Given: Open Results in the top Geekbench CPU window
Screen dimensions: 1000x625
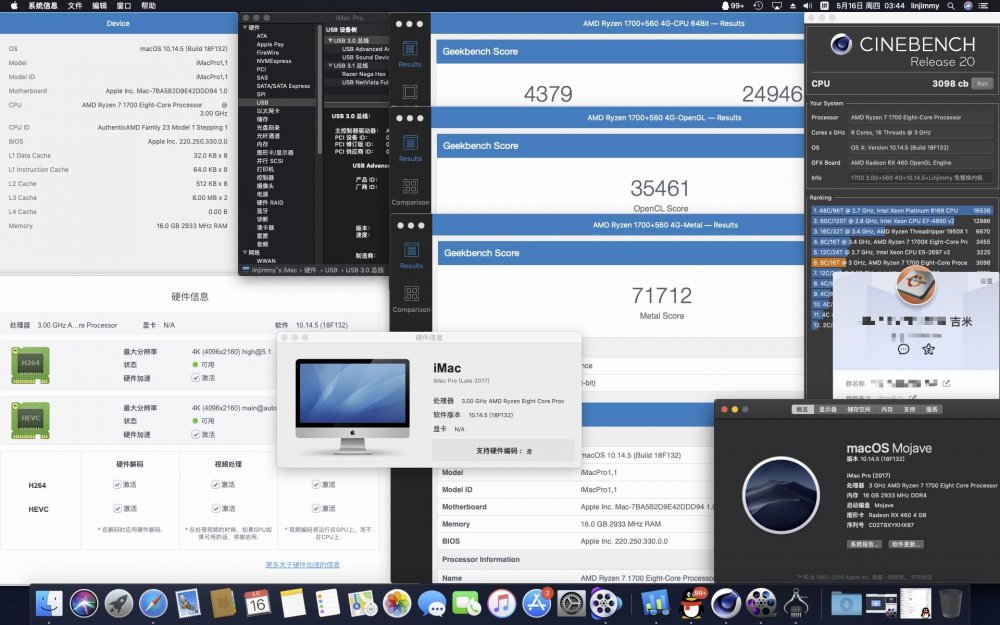Looking at the screenshot, I should click(x=409, y=54).
